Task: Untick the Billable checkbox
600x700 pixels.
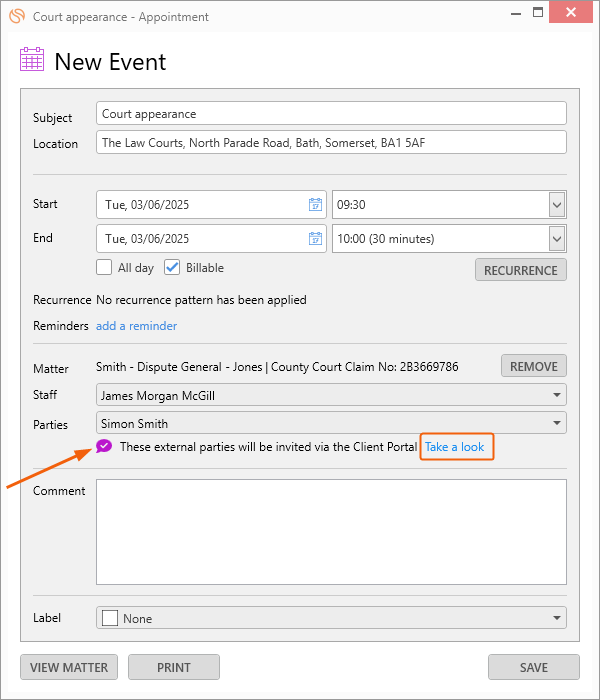Action: pos(172,267)
